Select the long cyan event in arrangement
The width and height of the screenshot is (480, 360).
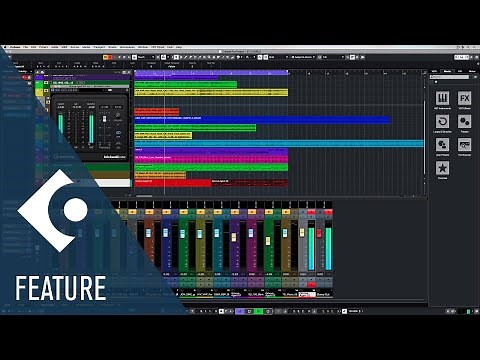tap(279, 144)
